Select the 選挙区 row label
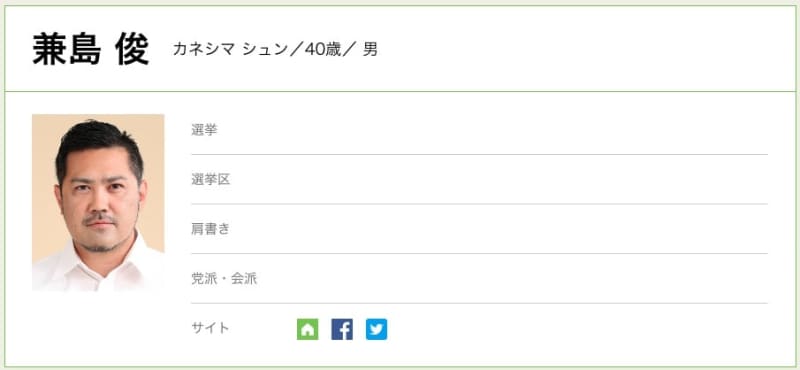 click(211, 180)
